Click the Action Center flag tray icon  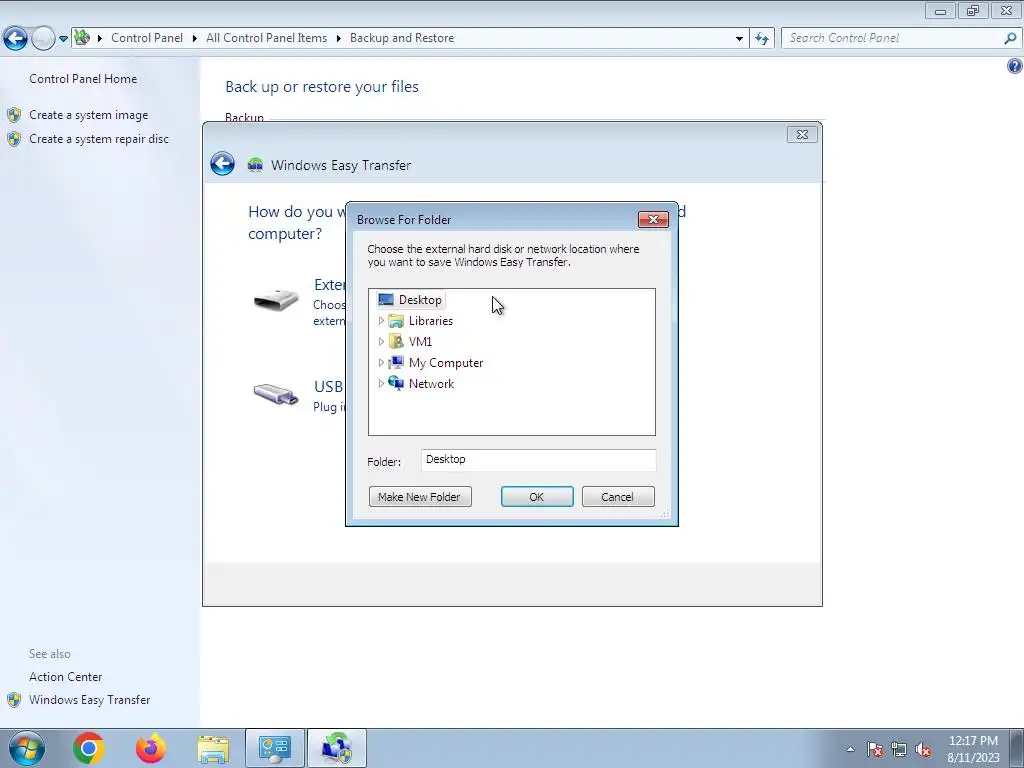click(875, 749)
